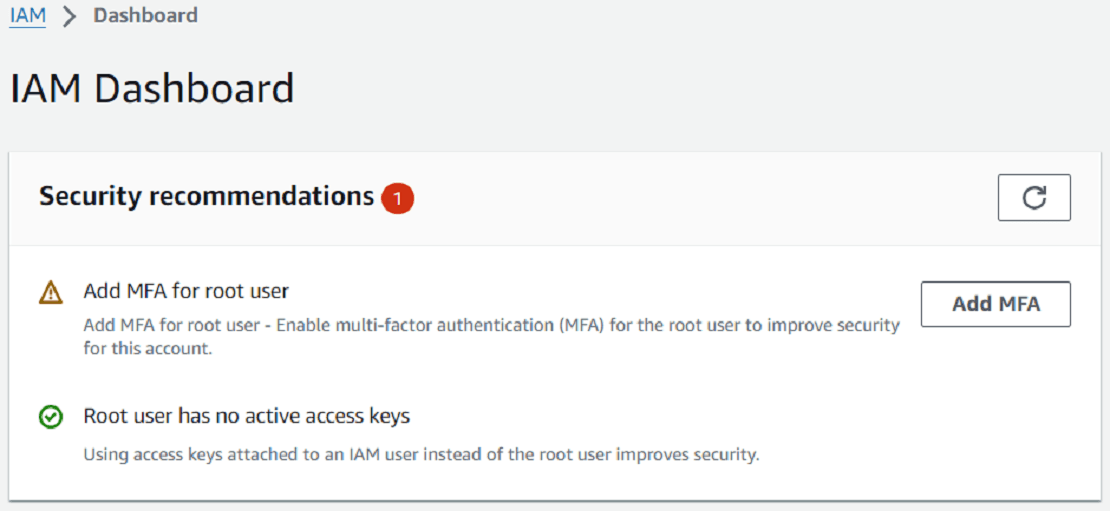The width and height of the screenshot is (1110, 511).
Task: Open the IAM breadcrumb link
Action: (x=28, y=16)
